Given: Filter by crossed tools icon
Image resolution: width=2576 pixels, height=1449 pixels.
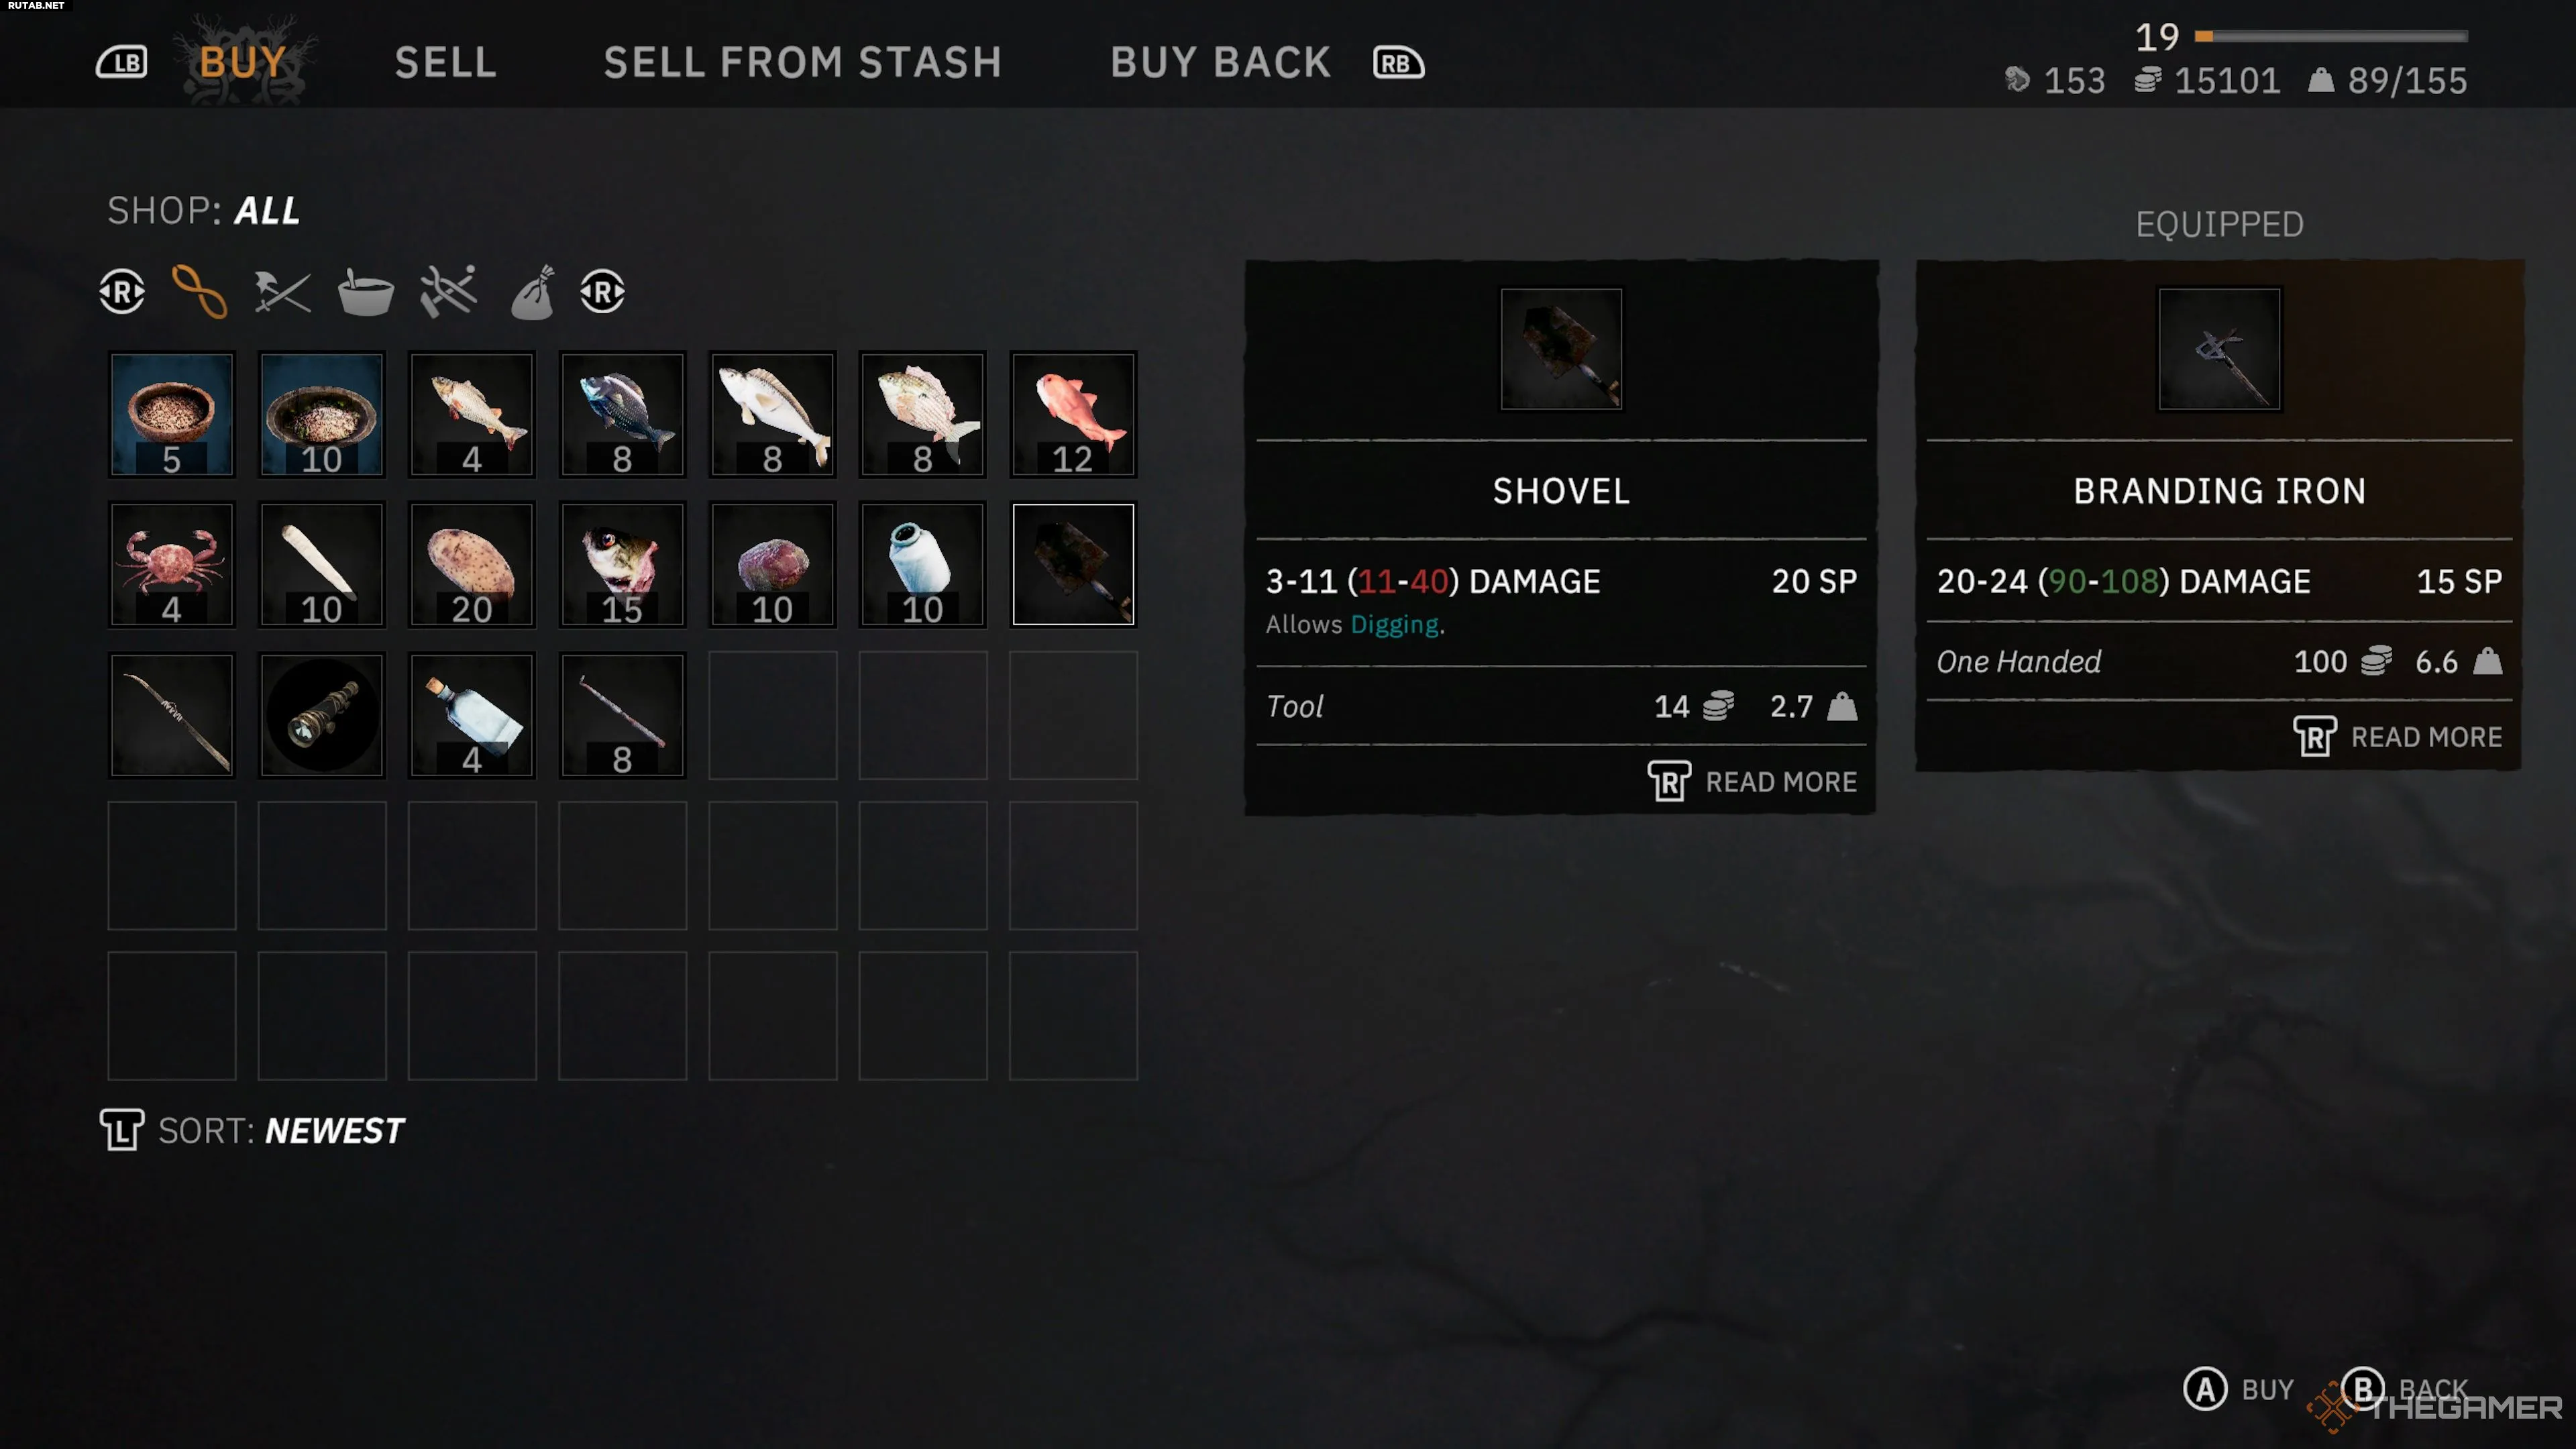Looking at the screenshot, I should [448, 292].
